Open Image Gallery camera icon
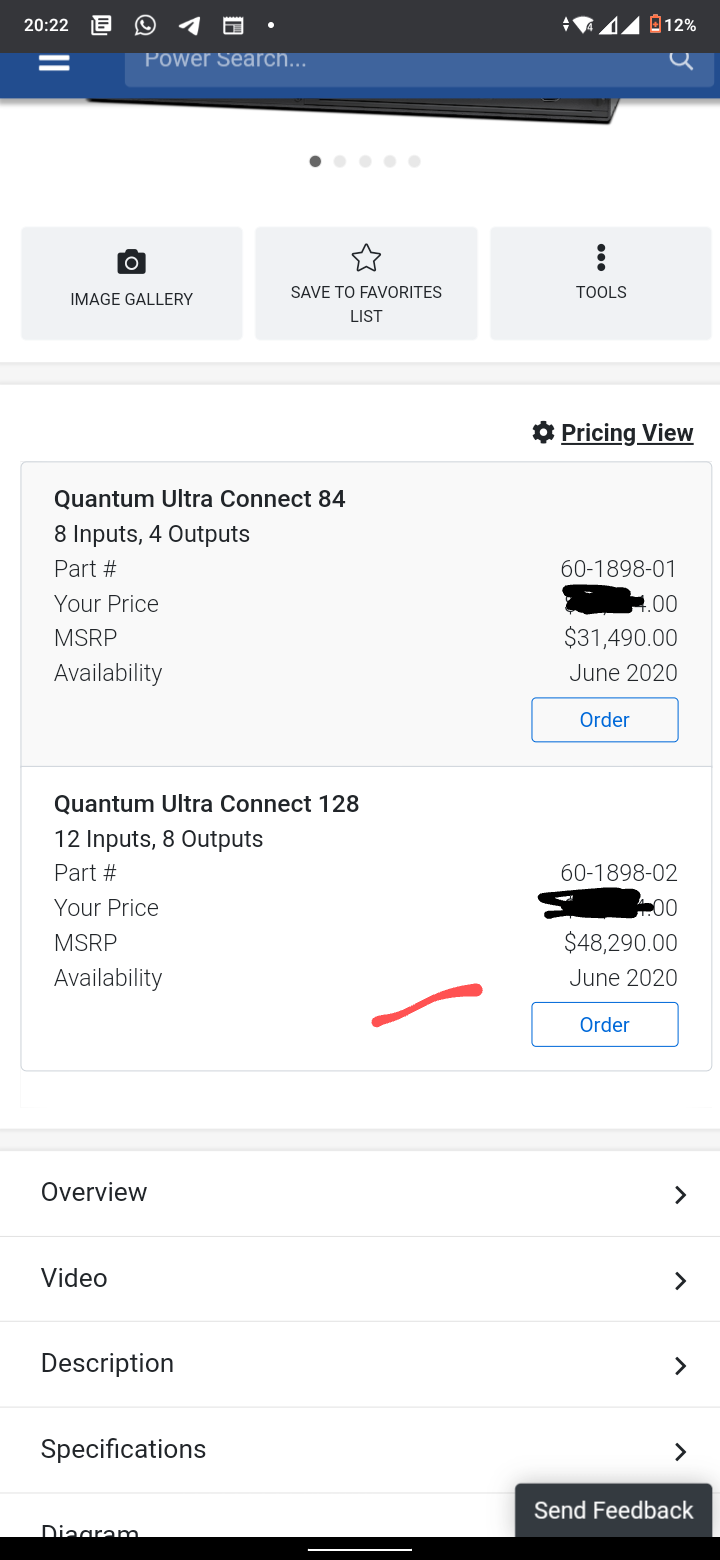This screenshot has width=720, height=1560. point(131,262)
